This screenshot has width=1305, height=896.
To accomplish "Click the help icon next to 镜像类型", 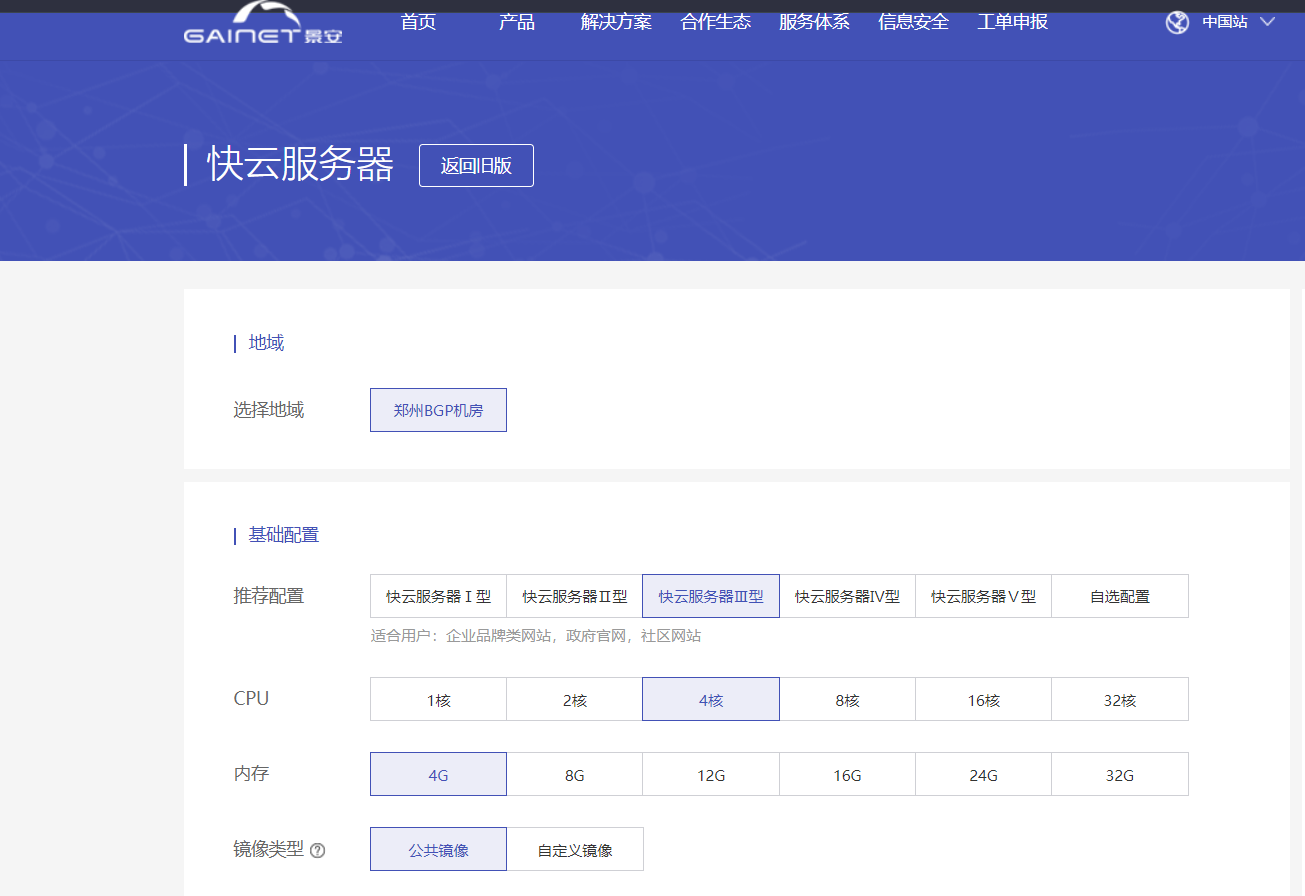I will tap(318, 851).
